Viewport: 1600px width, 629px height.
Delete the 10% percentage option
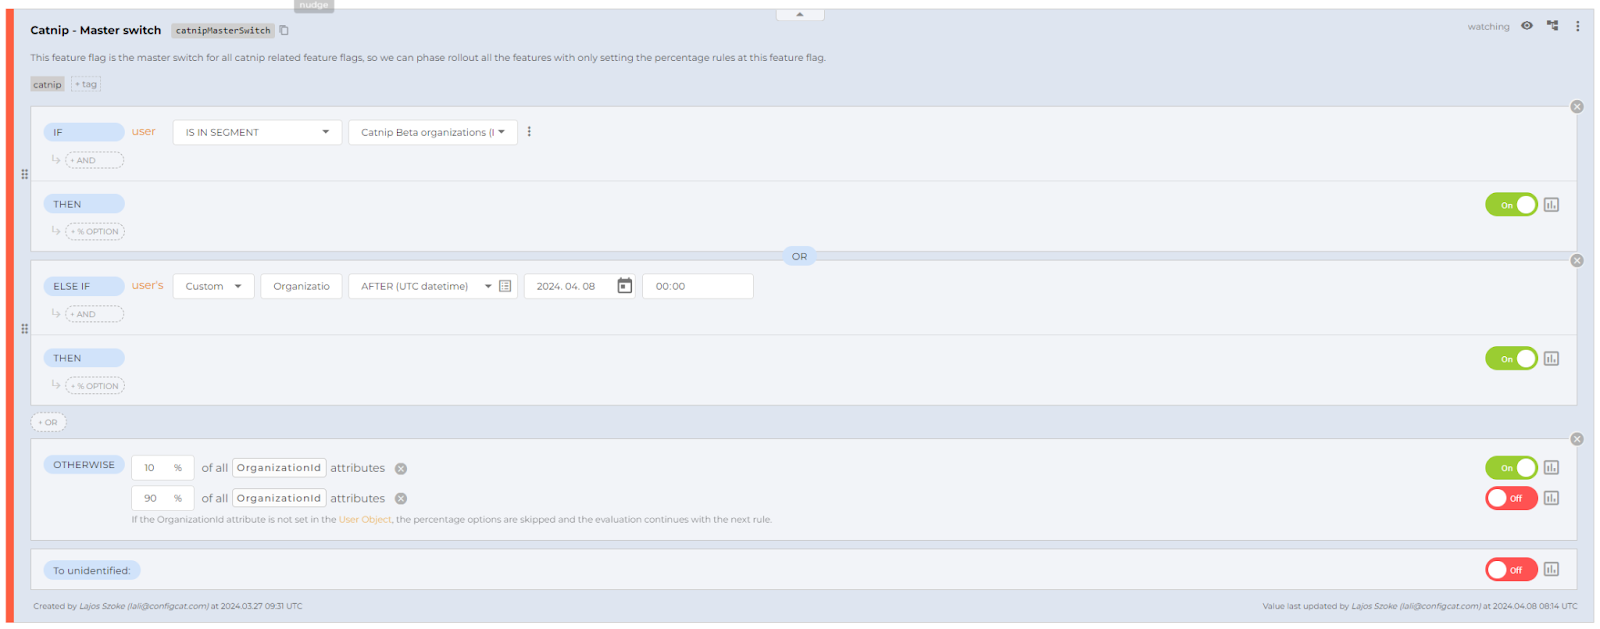[x=401, y=469]
